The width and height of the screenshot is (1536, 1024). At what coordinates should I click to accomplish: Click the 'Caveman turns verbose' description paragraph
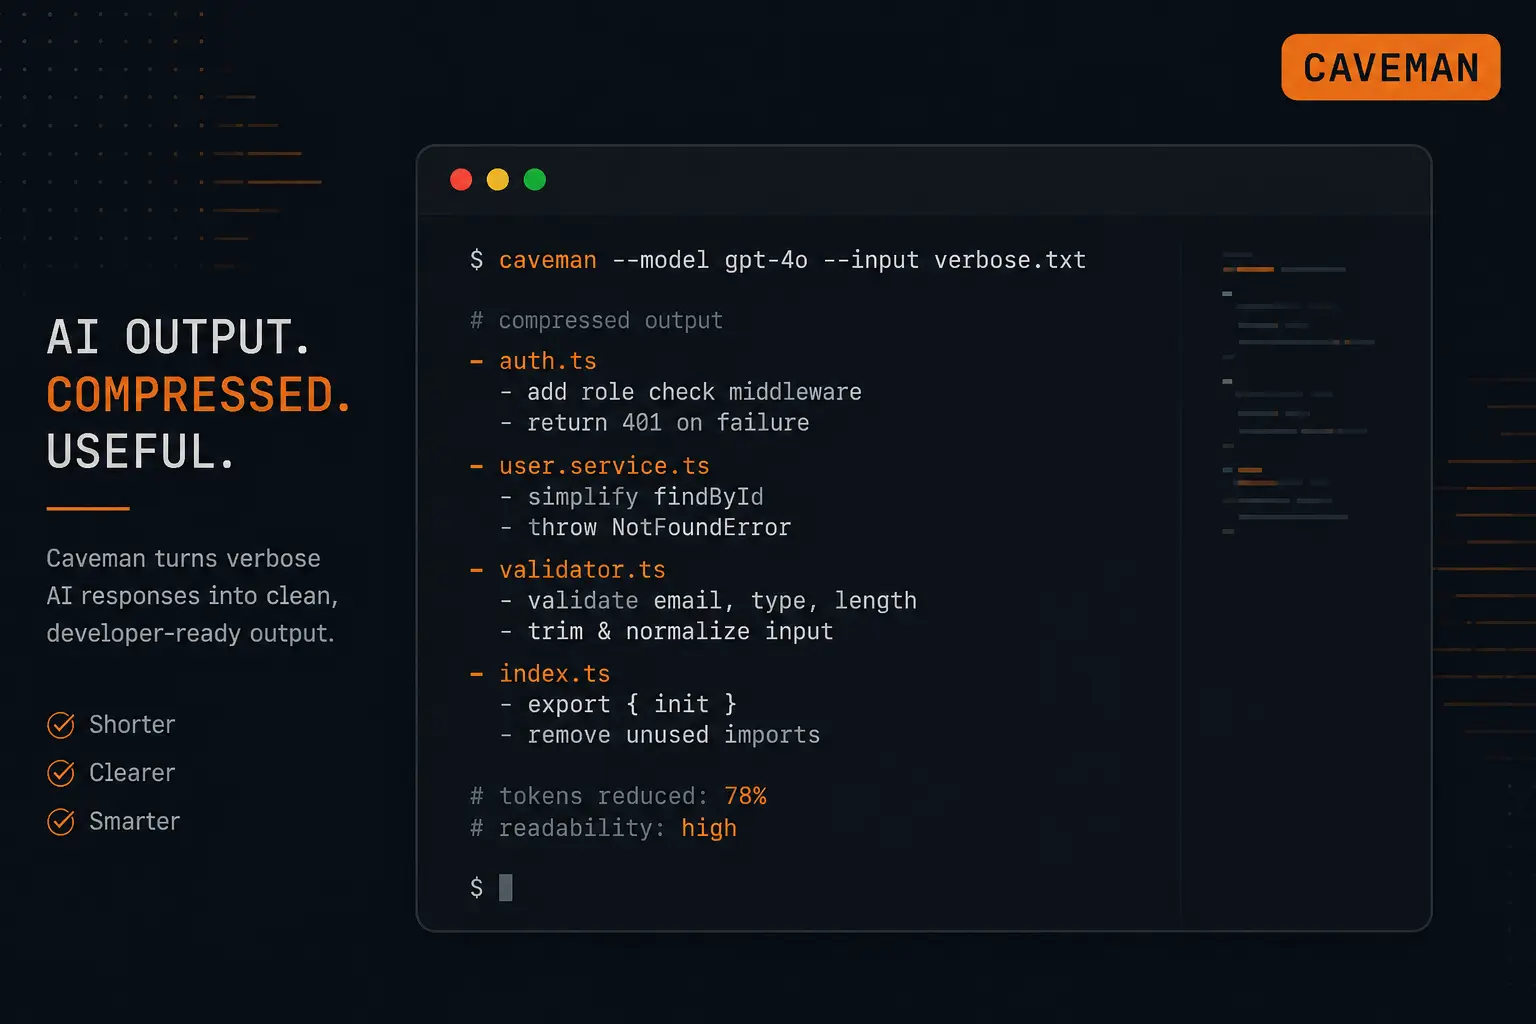(192, 596)
